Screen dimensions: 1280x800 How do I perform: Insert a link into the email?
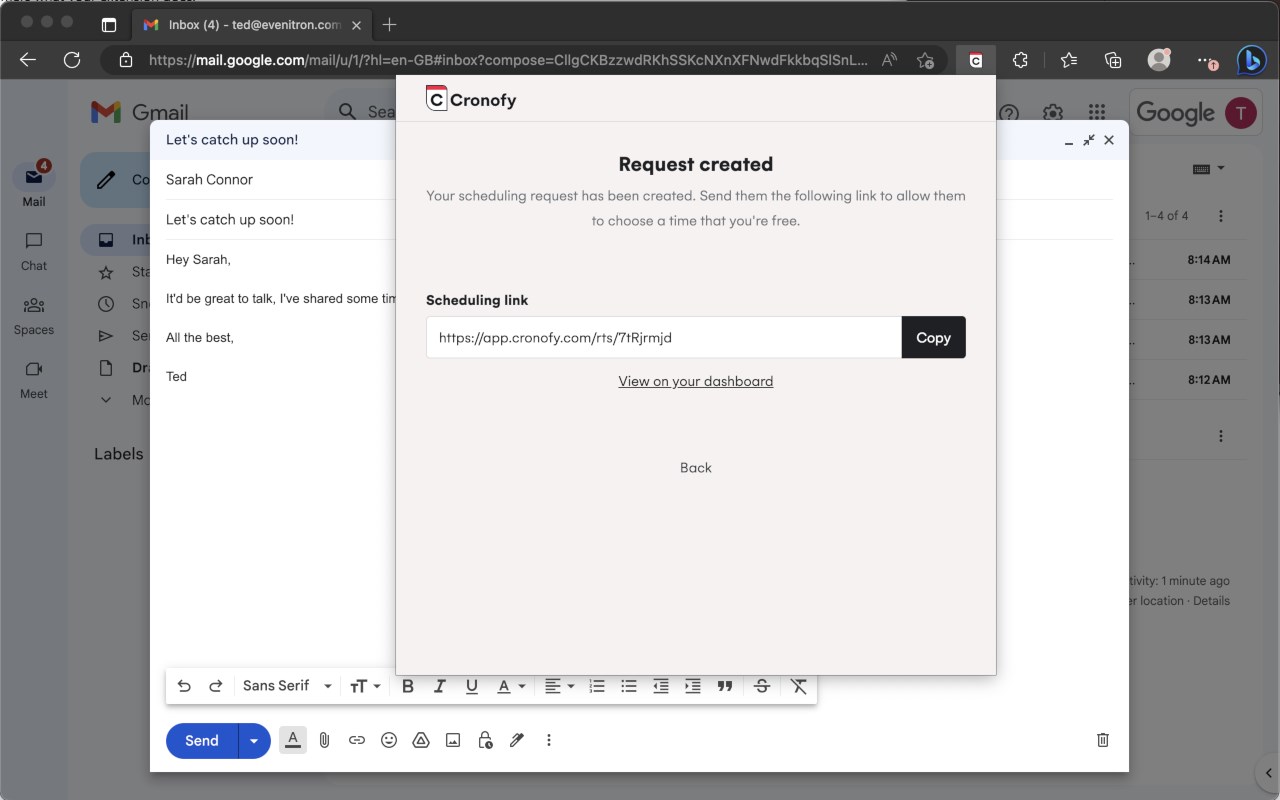(357, 740)
